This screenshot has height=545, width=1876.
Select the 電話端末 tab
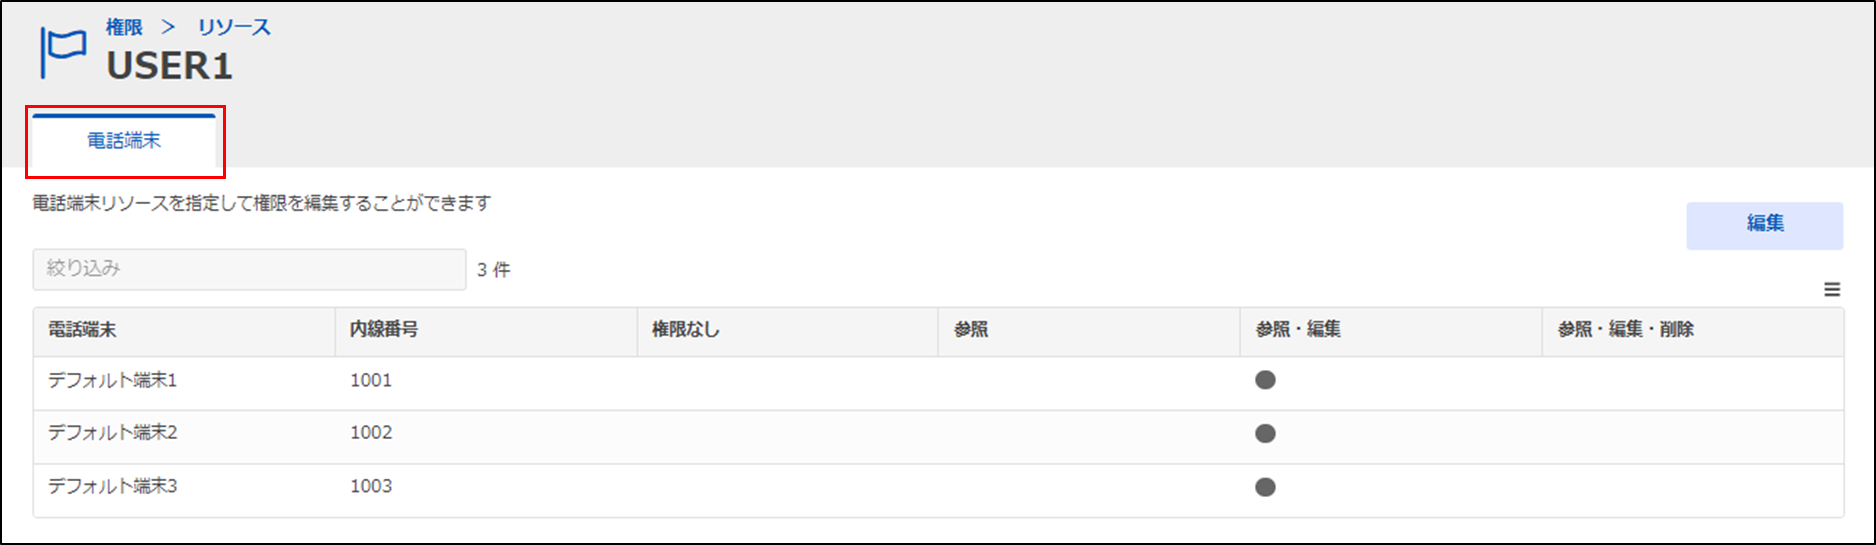click(124, 141)
